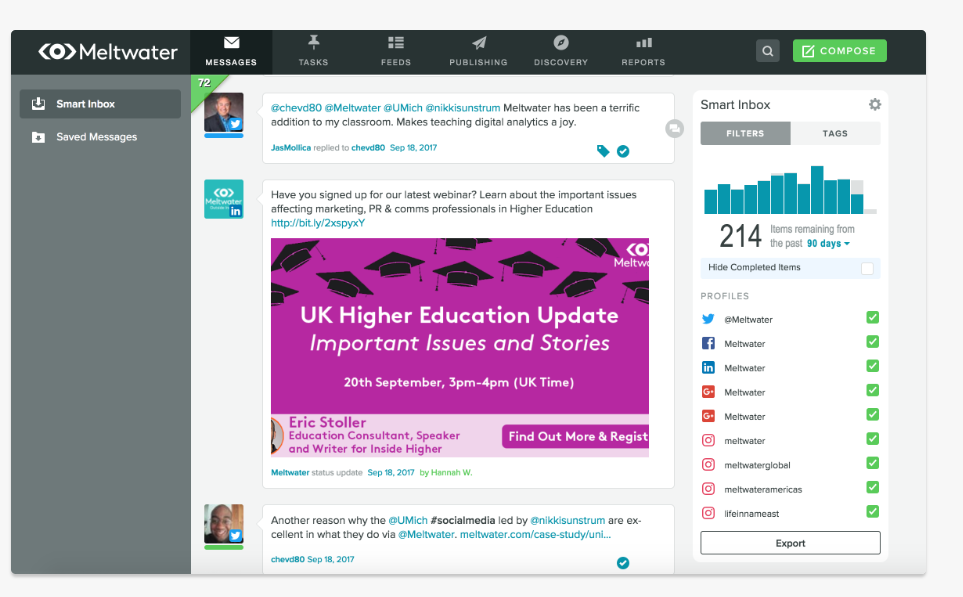Open the meltwater.com/case-study link
This screenshot has width=963, height=597.
pyautogui.click(x=535, y=534)
